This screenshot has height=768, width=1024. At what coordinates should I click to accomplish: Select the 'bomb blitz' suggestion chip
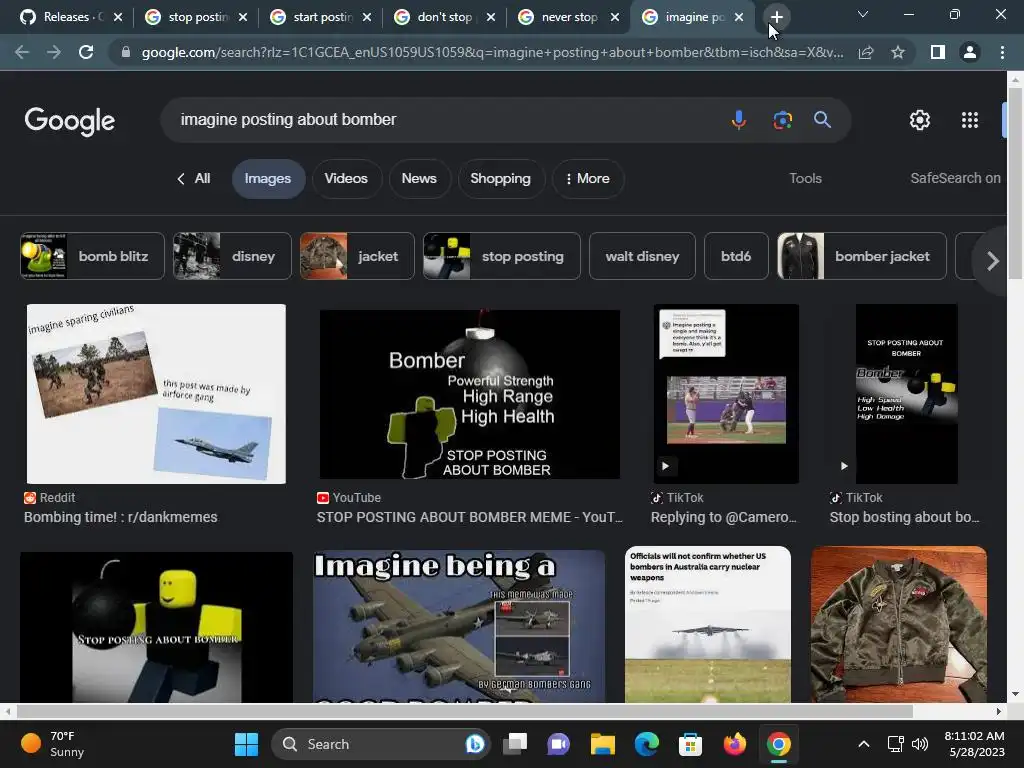click(x=92, y=256)
